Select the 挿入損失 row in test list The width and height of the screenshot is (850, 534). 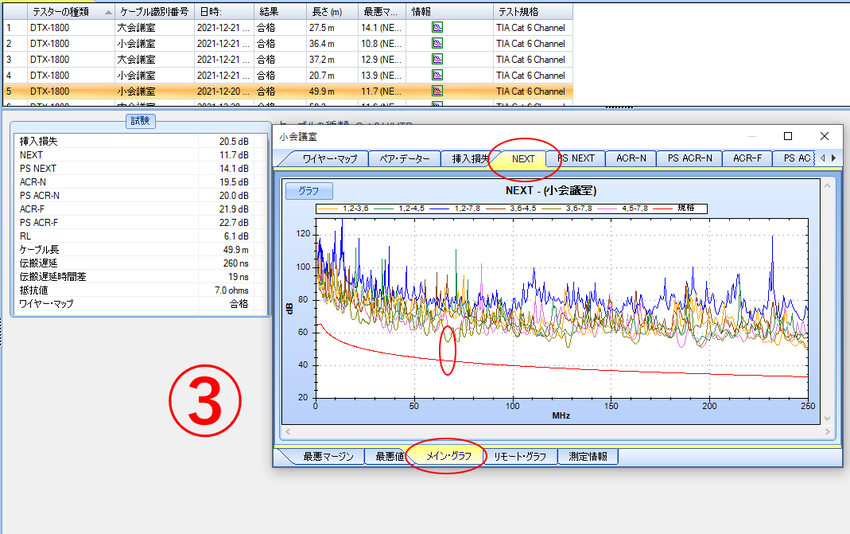click(x=140, y=141)
